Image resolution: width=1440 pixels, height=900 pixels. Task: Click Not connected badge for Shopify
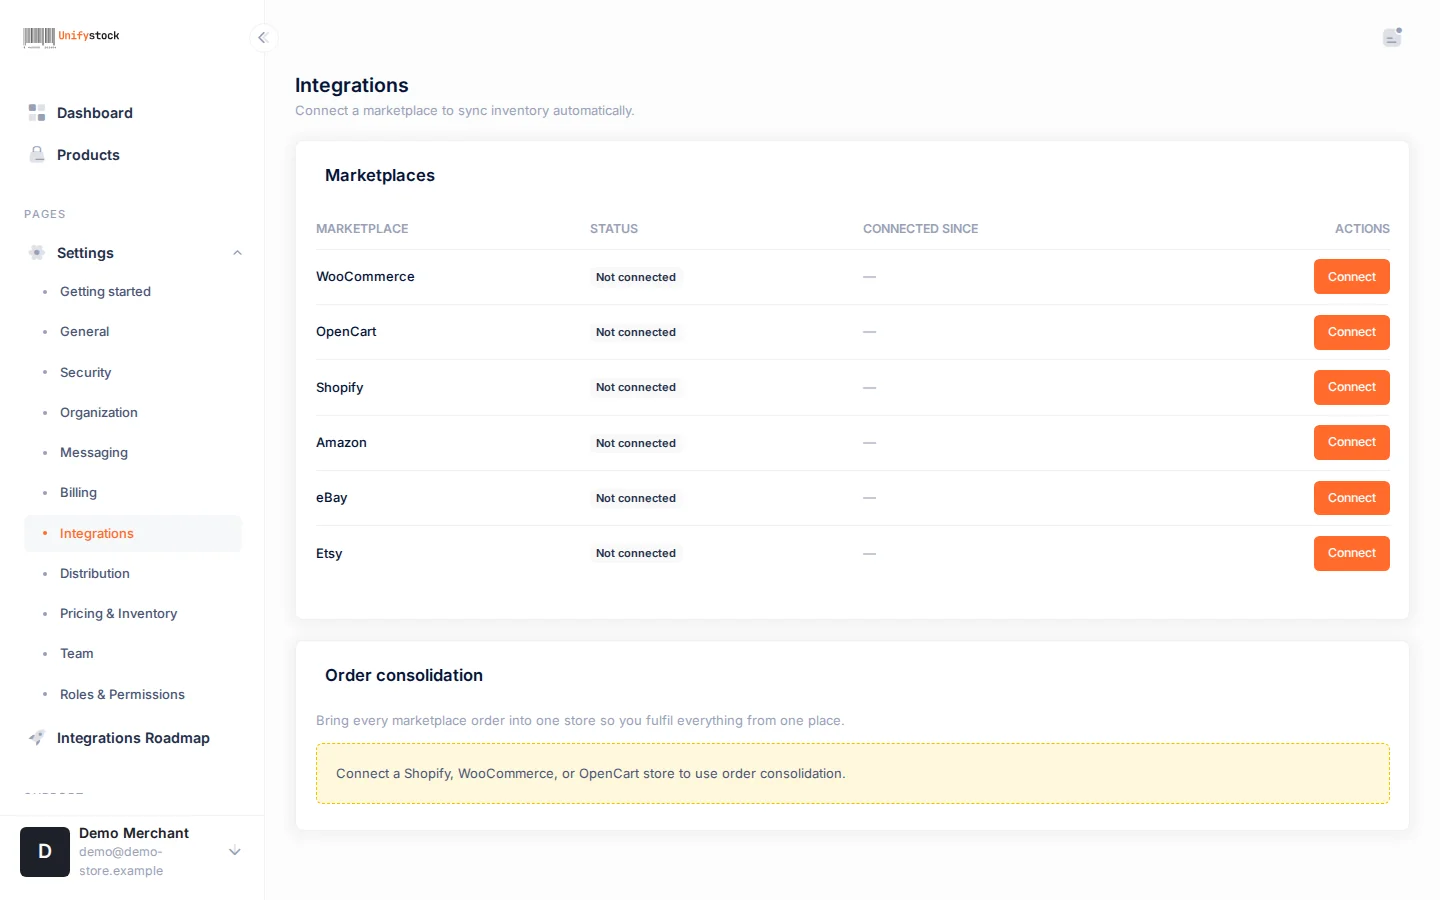pos(636,387)
